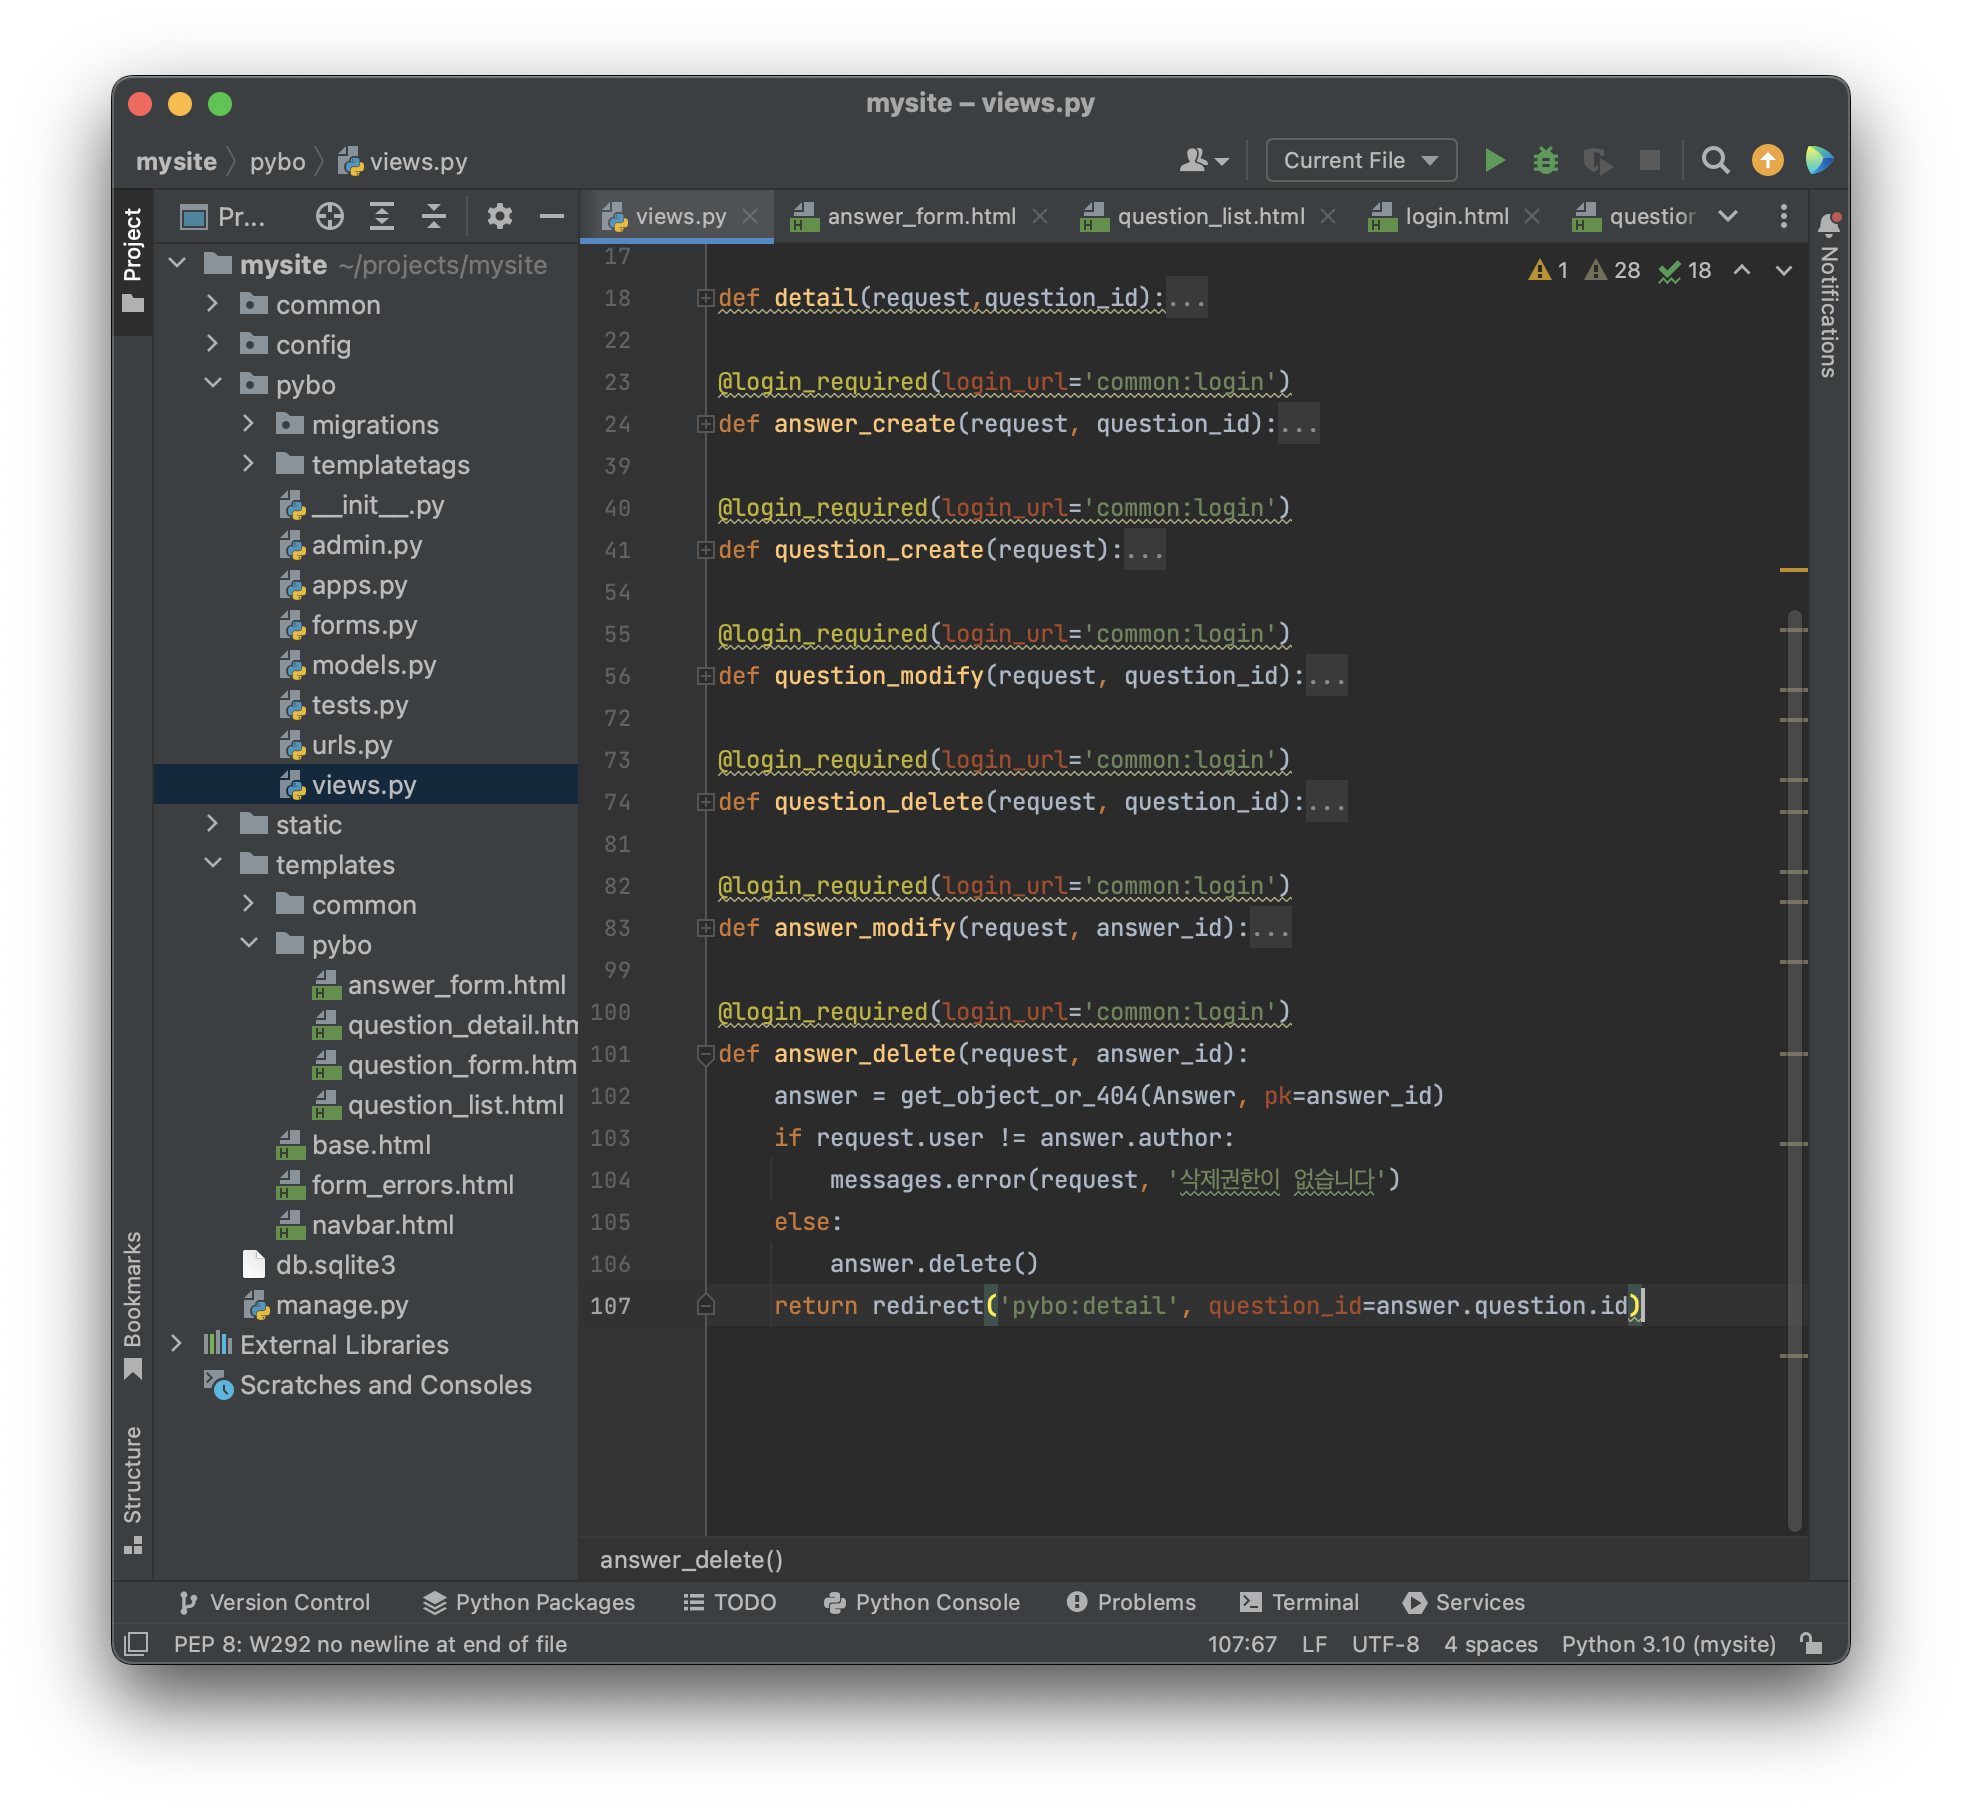Toggle read-only lock icon in status bar
1962x1812 pixels.
click(1811, 1644)
